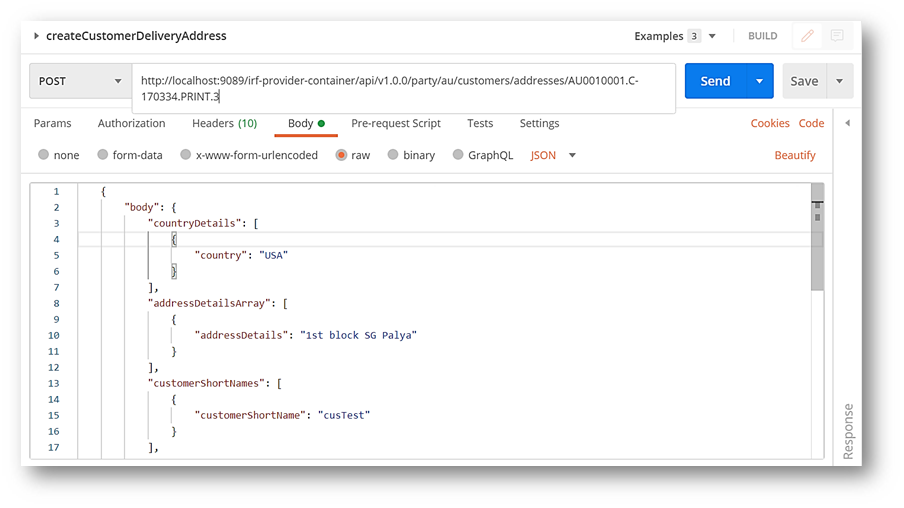Switch to the Params tab
Viewport: 904px width, 508px height.
(52, 124)
